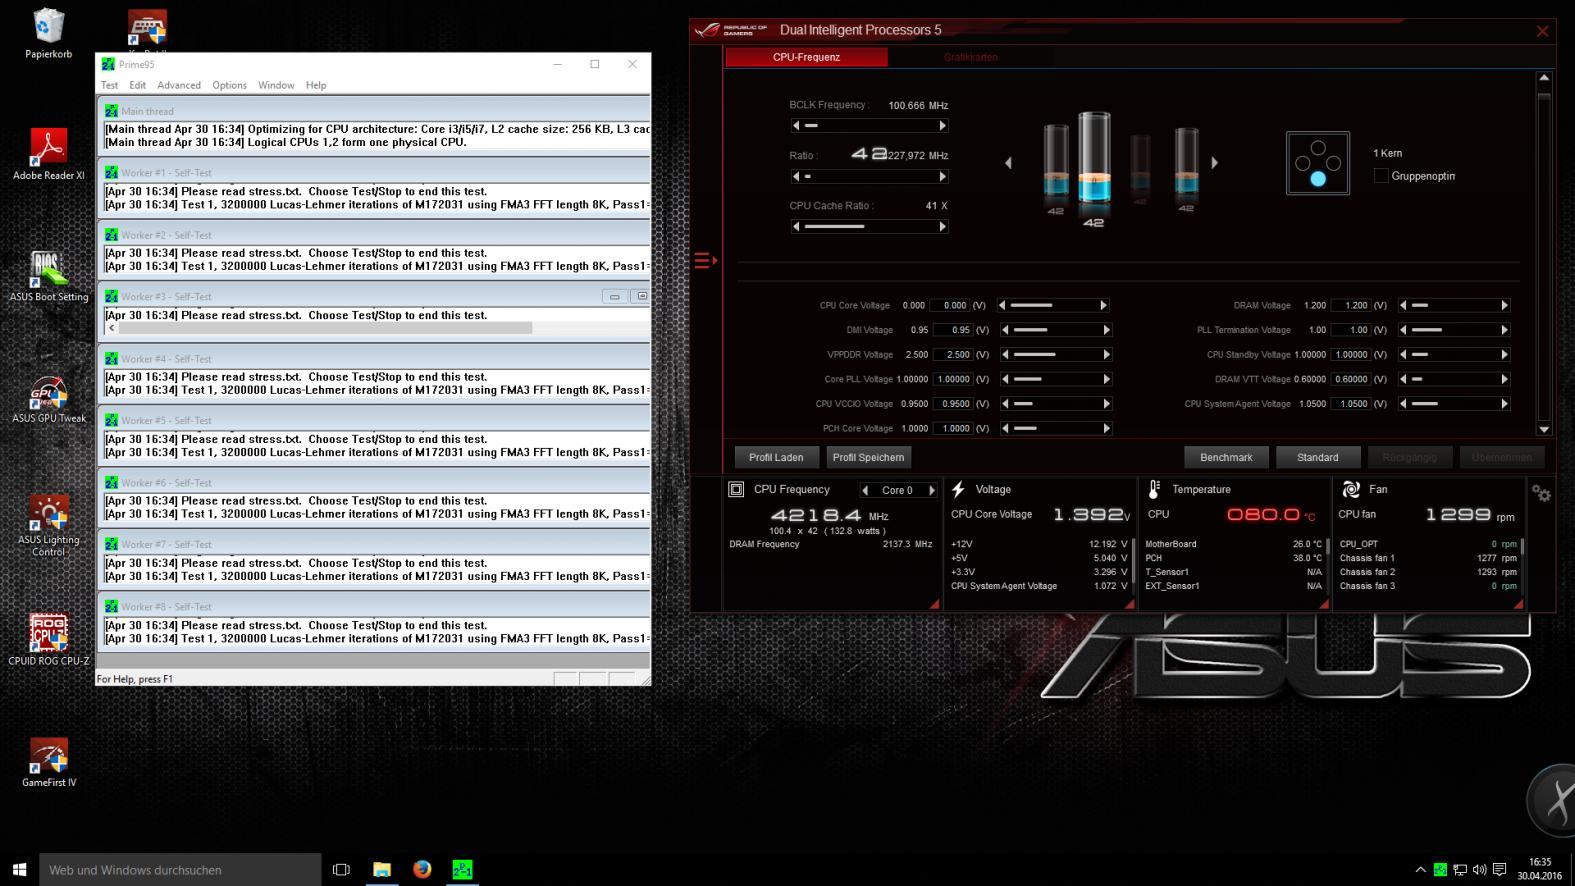Show hidden tray icons chevron
This screenshot has height=886, width=1575.
(1420, 870)
